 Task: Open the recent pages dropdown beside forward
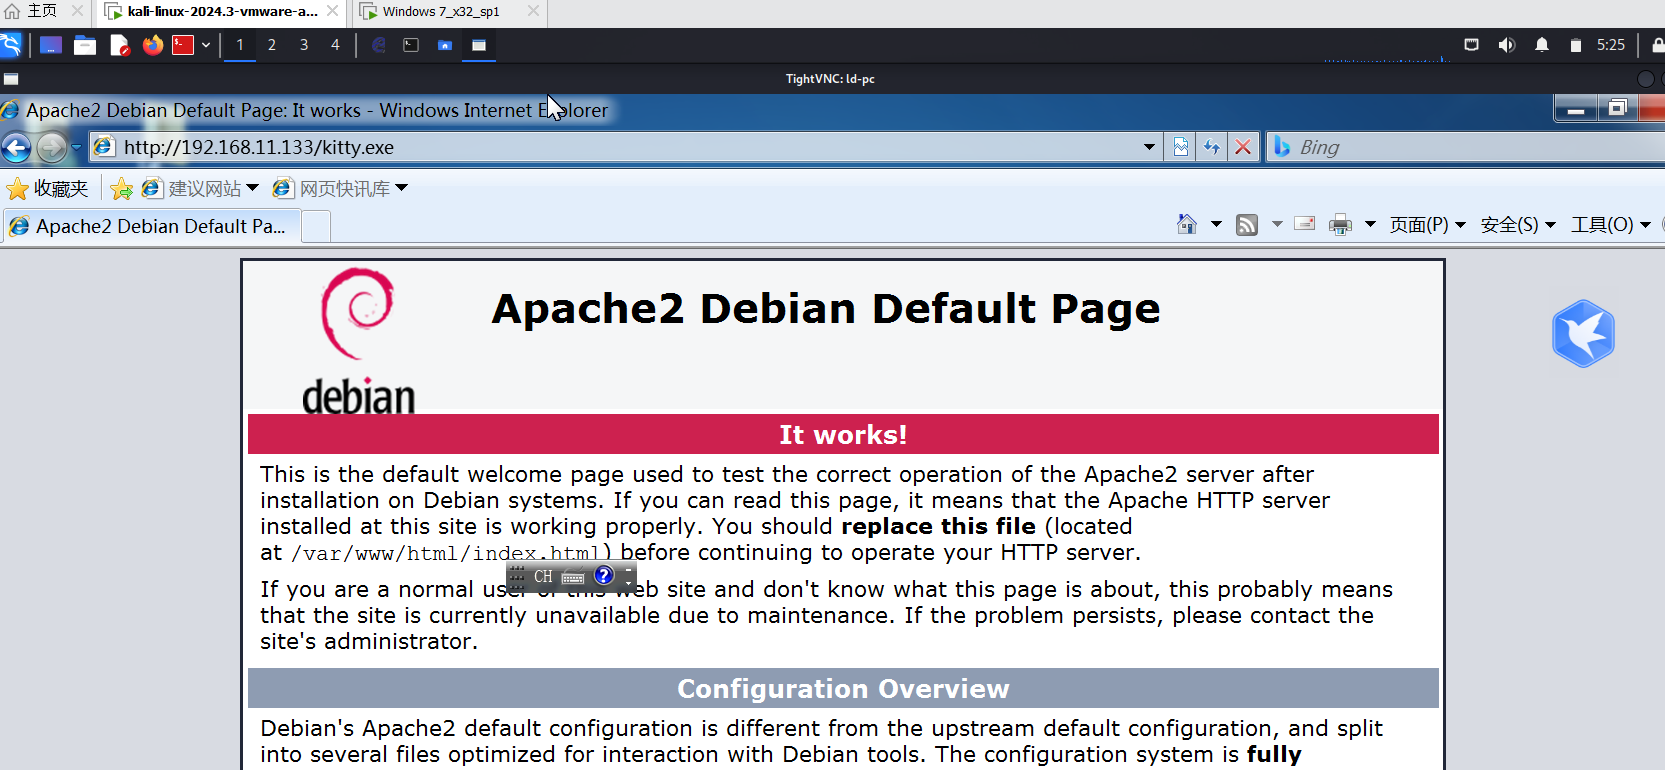point(76,148)
